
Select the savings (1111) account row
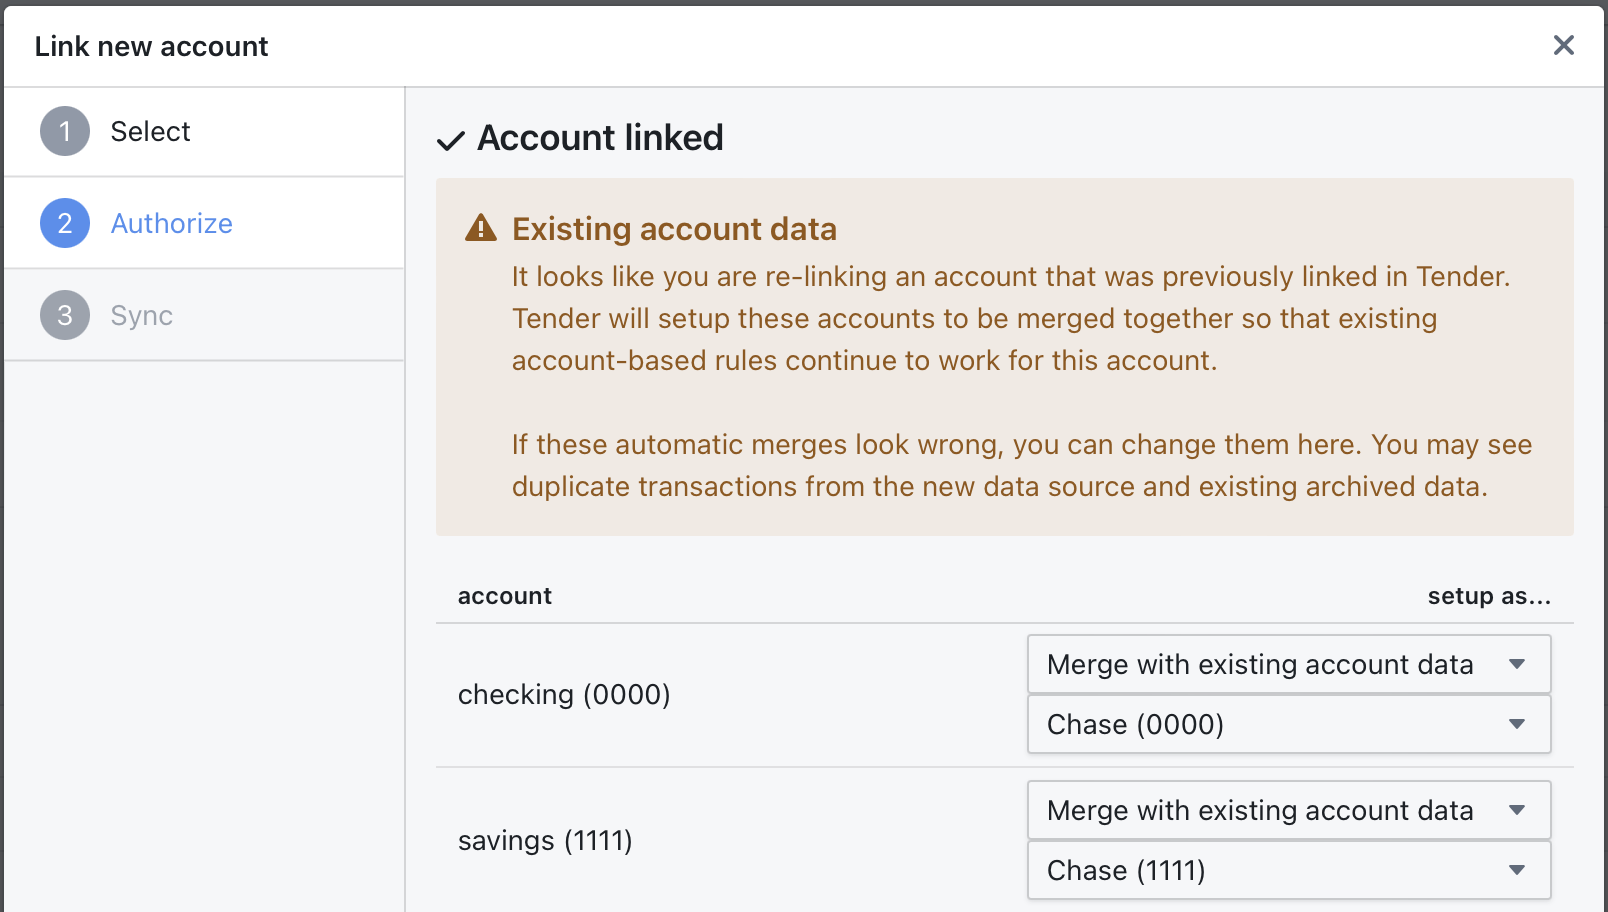pos(545,840)
